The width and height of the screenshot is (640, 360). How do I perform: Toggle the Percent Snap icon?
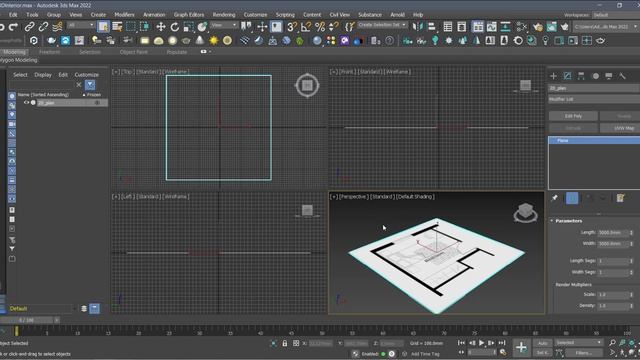pyautogui.click(x=320, y=27)
